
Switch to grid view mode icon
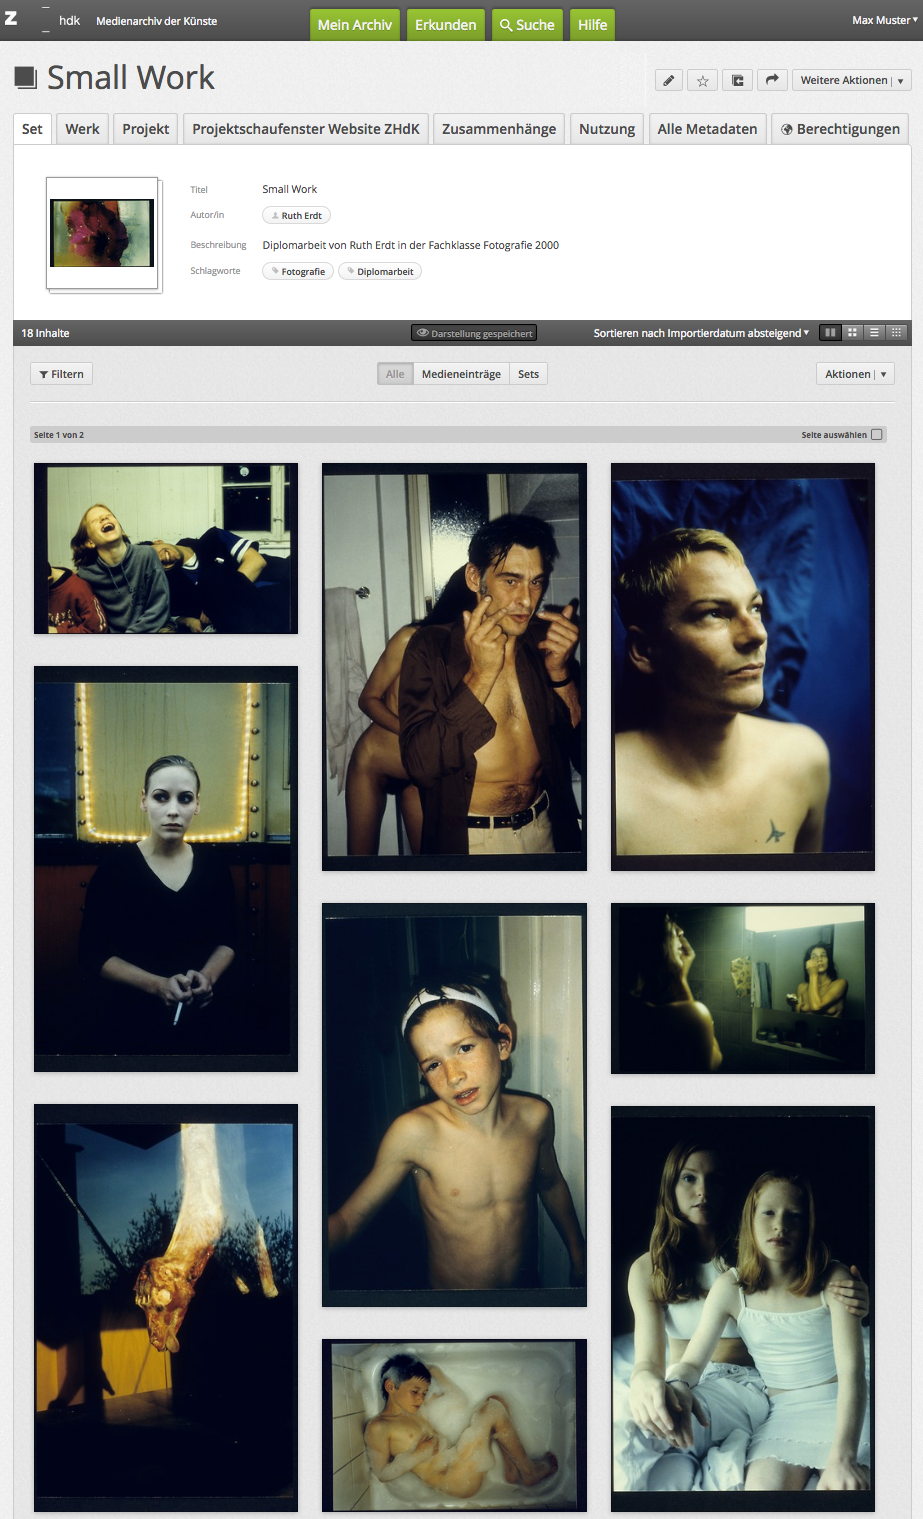pyautogui.click(x=852, y=333)
